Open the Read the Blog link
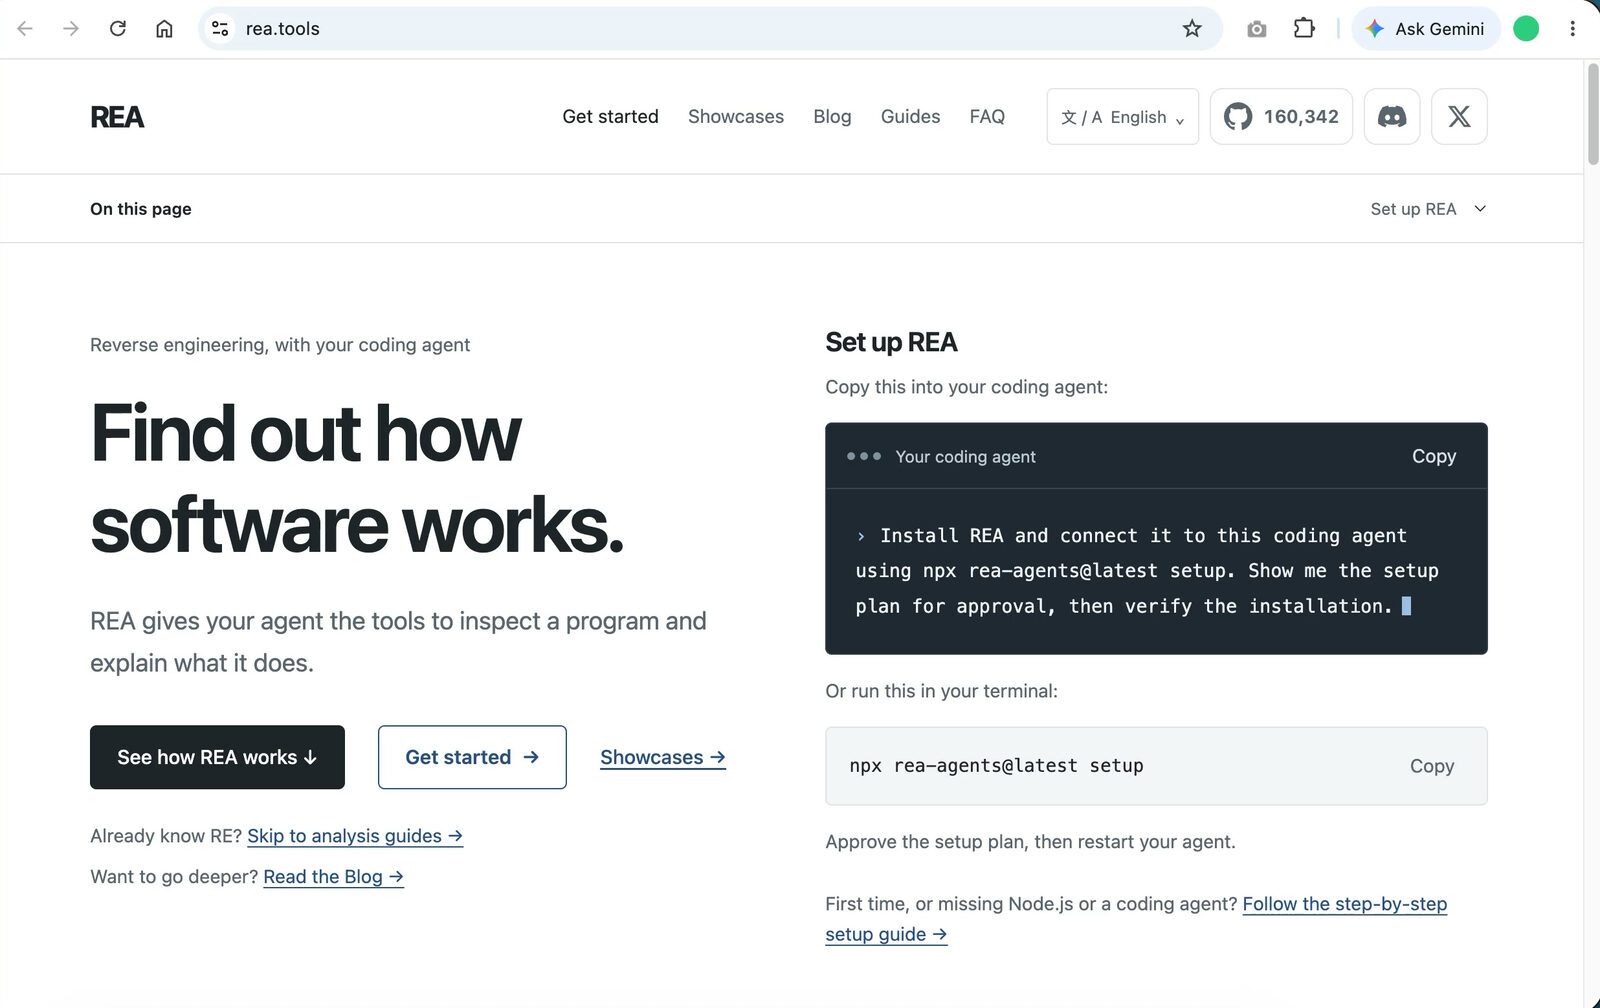 [333, 877]
